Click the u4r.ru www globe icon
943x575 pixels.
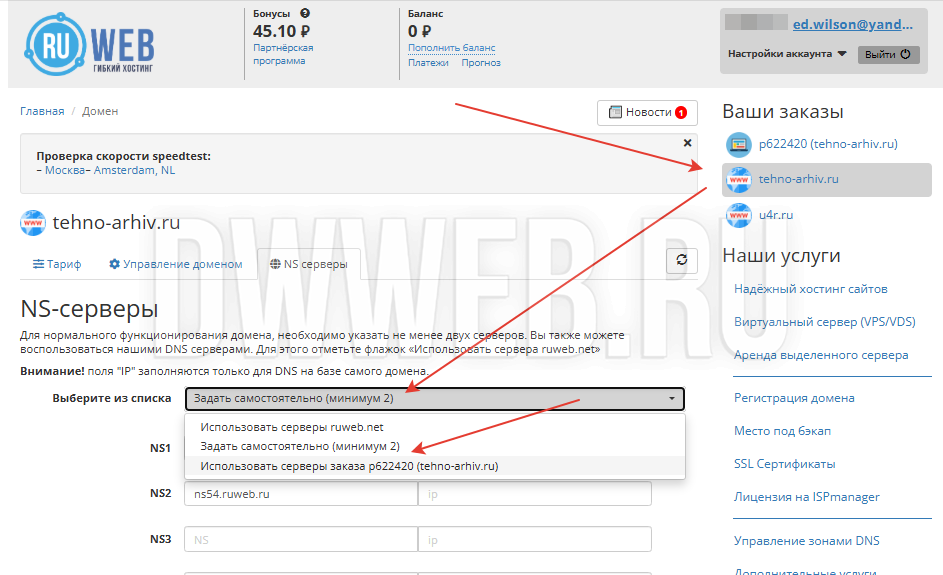click(x=739, y=215)
